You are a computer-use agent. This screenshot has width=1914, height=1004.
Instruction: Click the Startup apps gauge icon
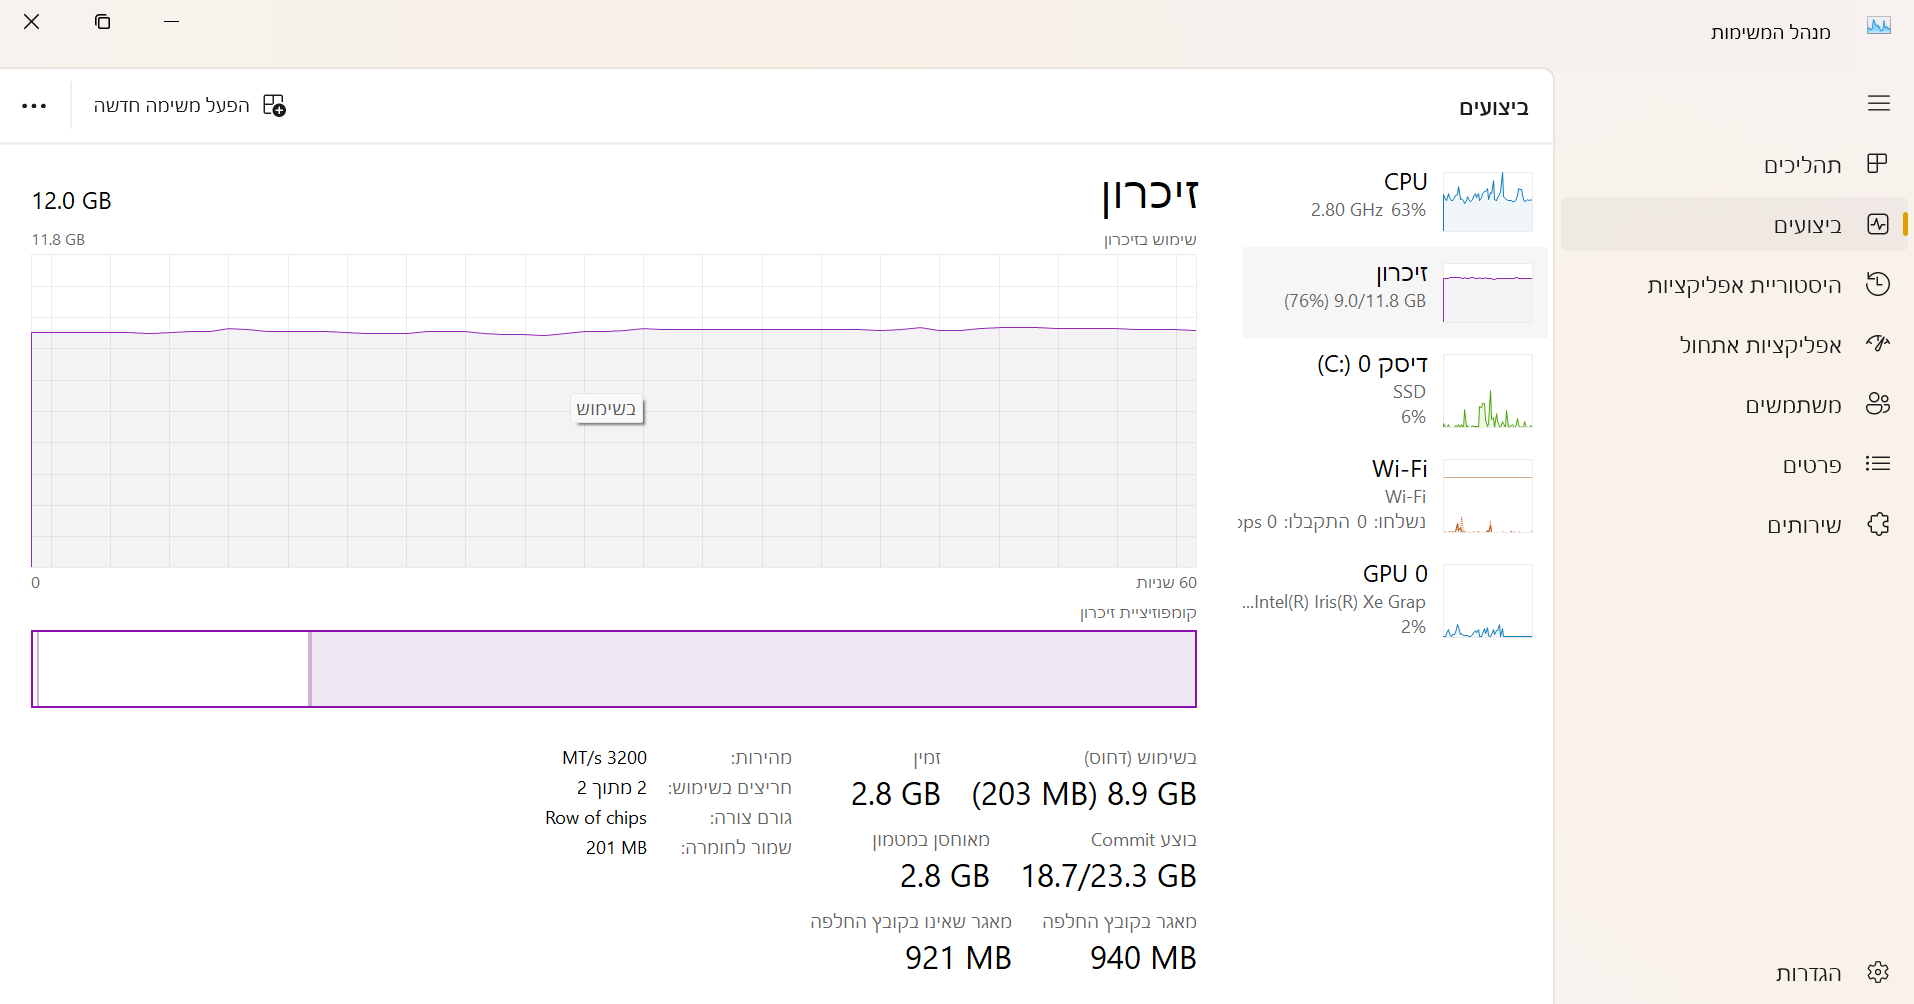point(1877,344)
